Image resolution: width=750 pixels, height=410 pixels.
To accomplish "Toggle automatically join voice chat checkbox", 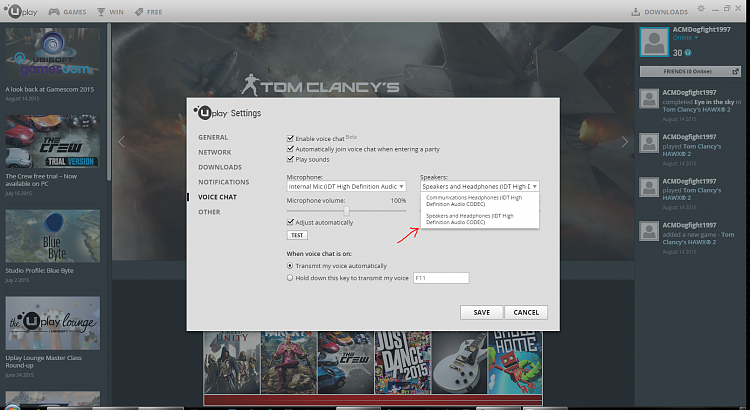I will [x=290, y=149].
